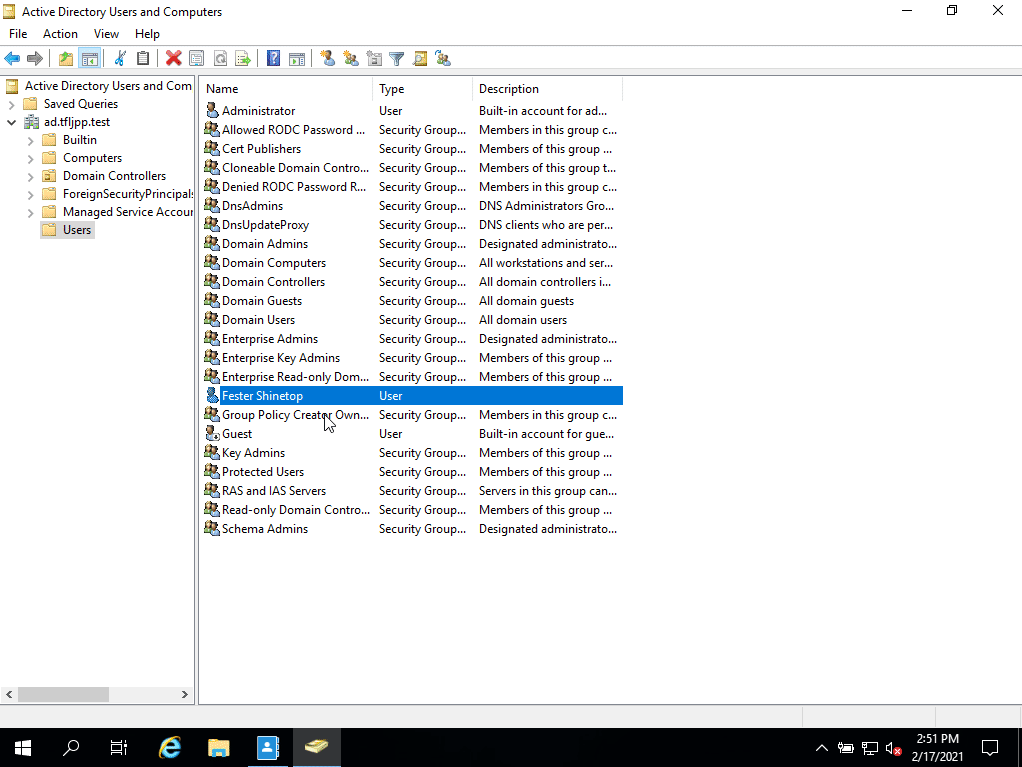Expand the Computers container
Image resolution: width=1022 pixels, height=767 pixels.
31,158
